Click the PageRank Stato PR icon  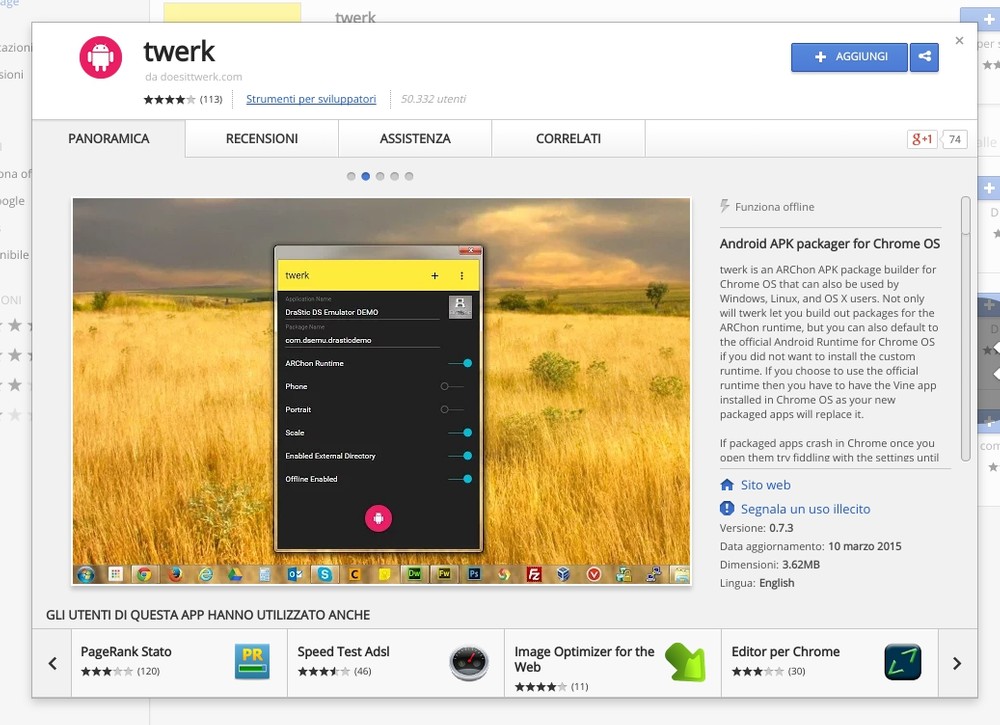click(253, 661)
